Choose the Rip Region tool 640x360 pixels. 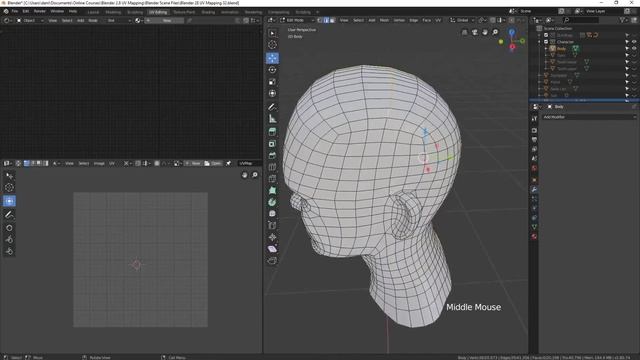point(272,261)
